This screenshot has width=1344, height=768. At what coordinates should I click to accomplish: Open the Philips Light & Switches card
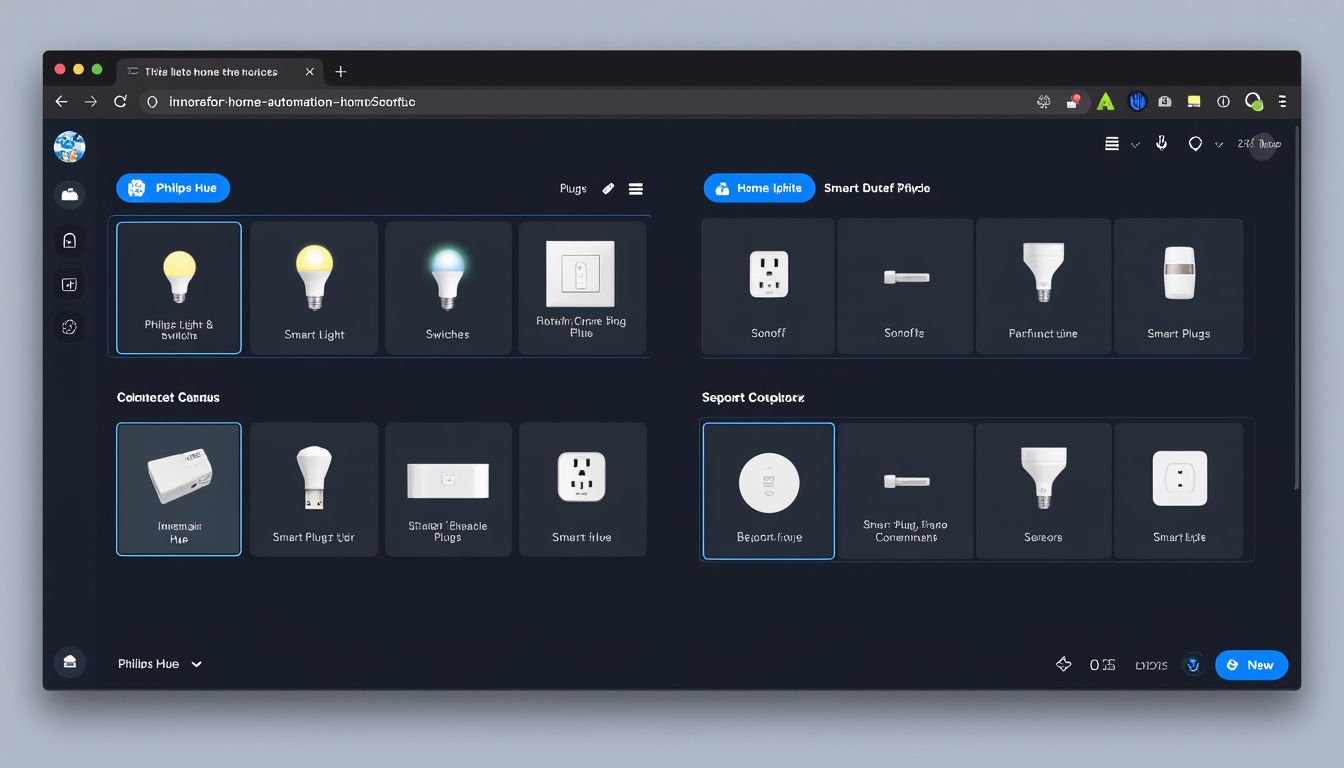pos(179,288)
